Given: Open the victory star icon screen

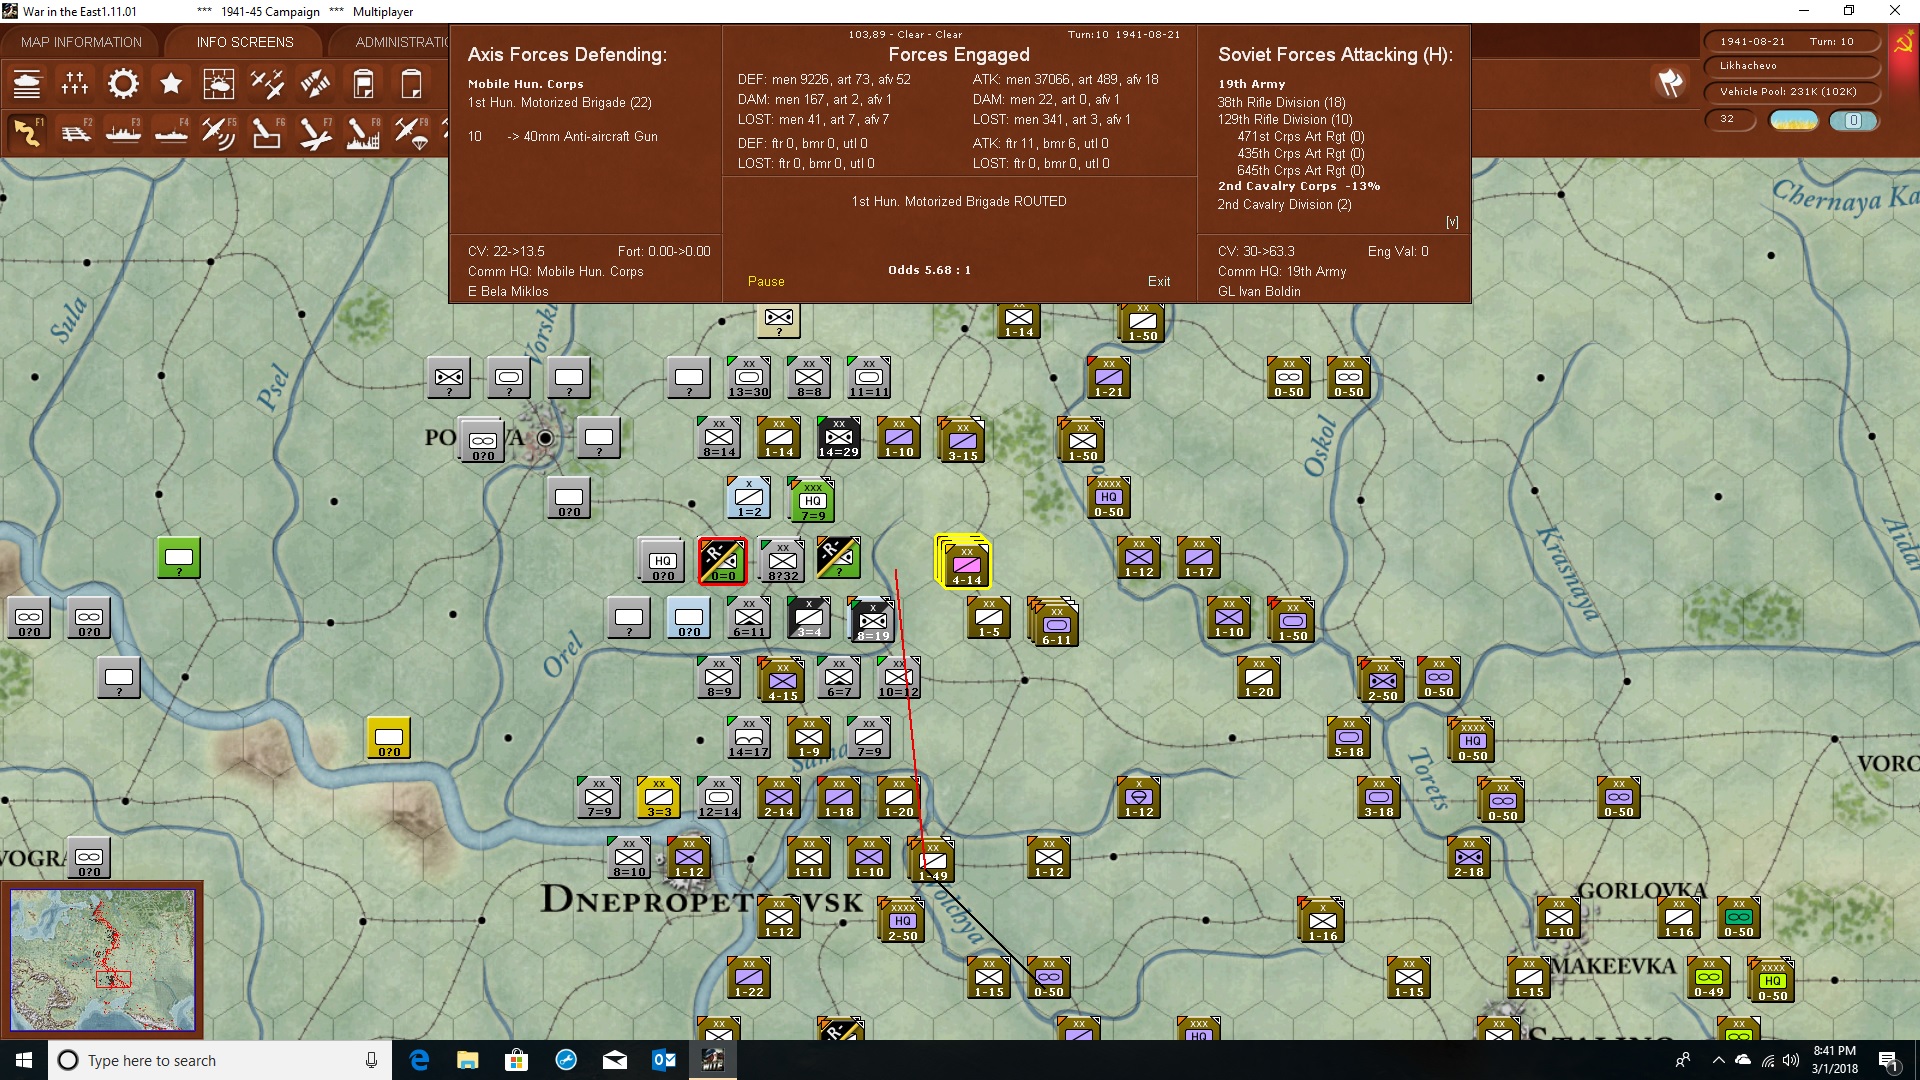Looking at the screenshot, I should click(171, 84).
